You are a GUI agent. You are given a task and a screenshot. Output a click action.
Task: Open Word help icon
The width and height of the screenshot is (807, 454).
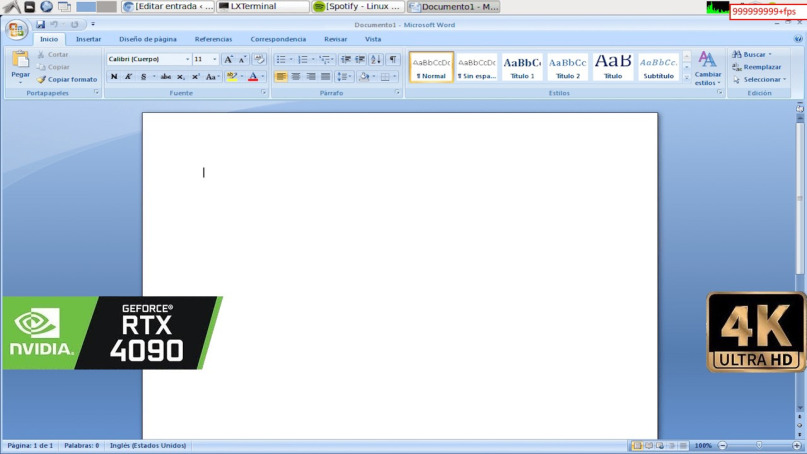pyautogui.click(x=798, y=39)
